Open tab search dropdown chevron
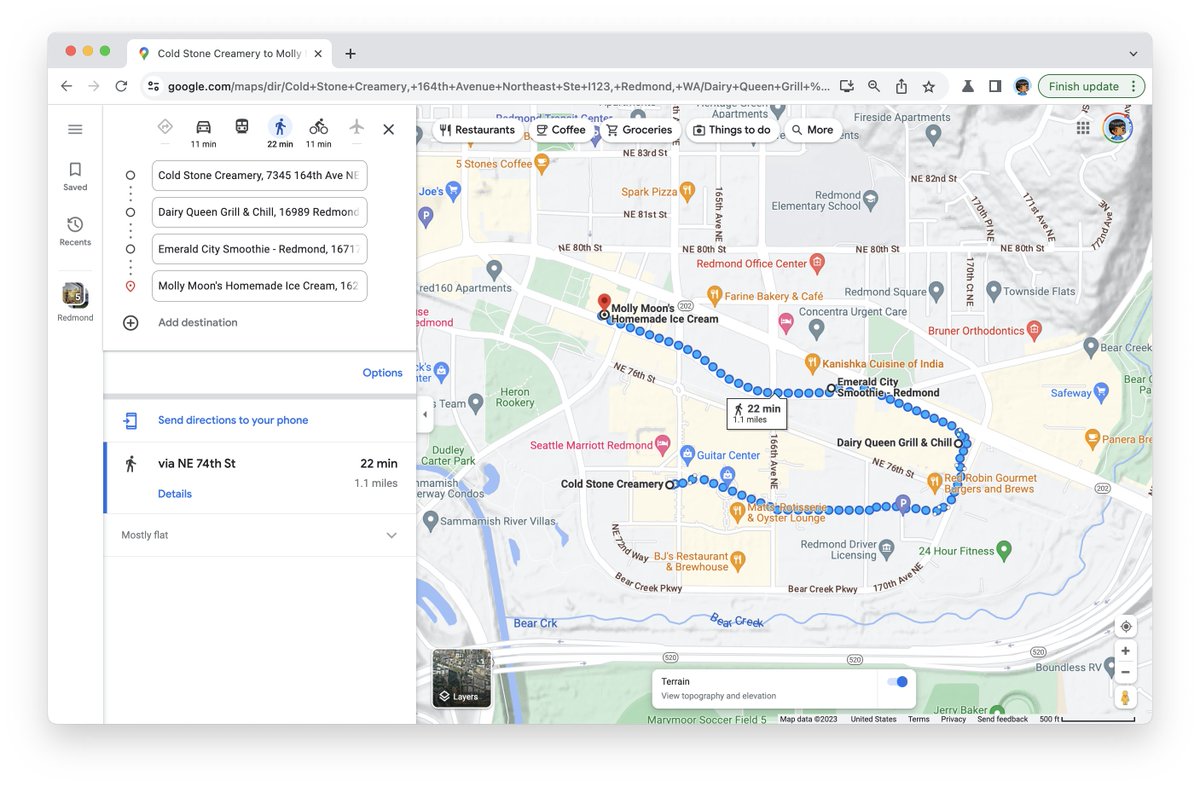1200x787 pixels. pos(1132,54)
